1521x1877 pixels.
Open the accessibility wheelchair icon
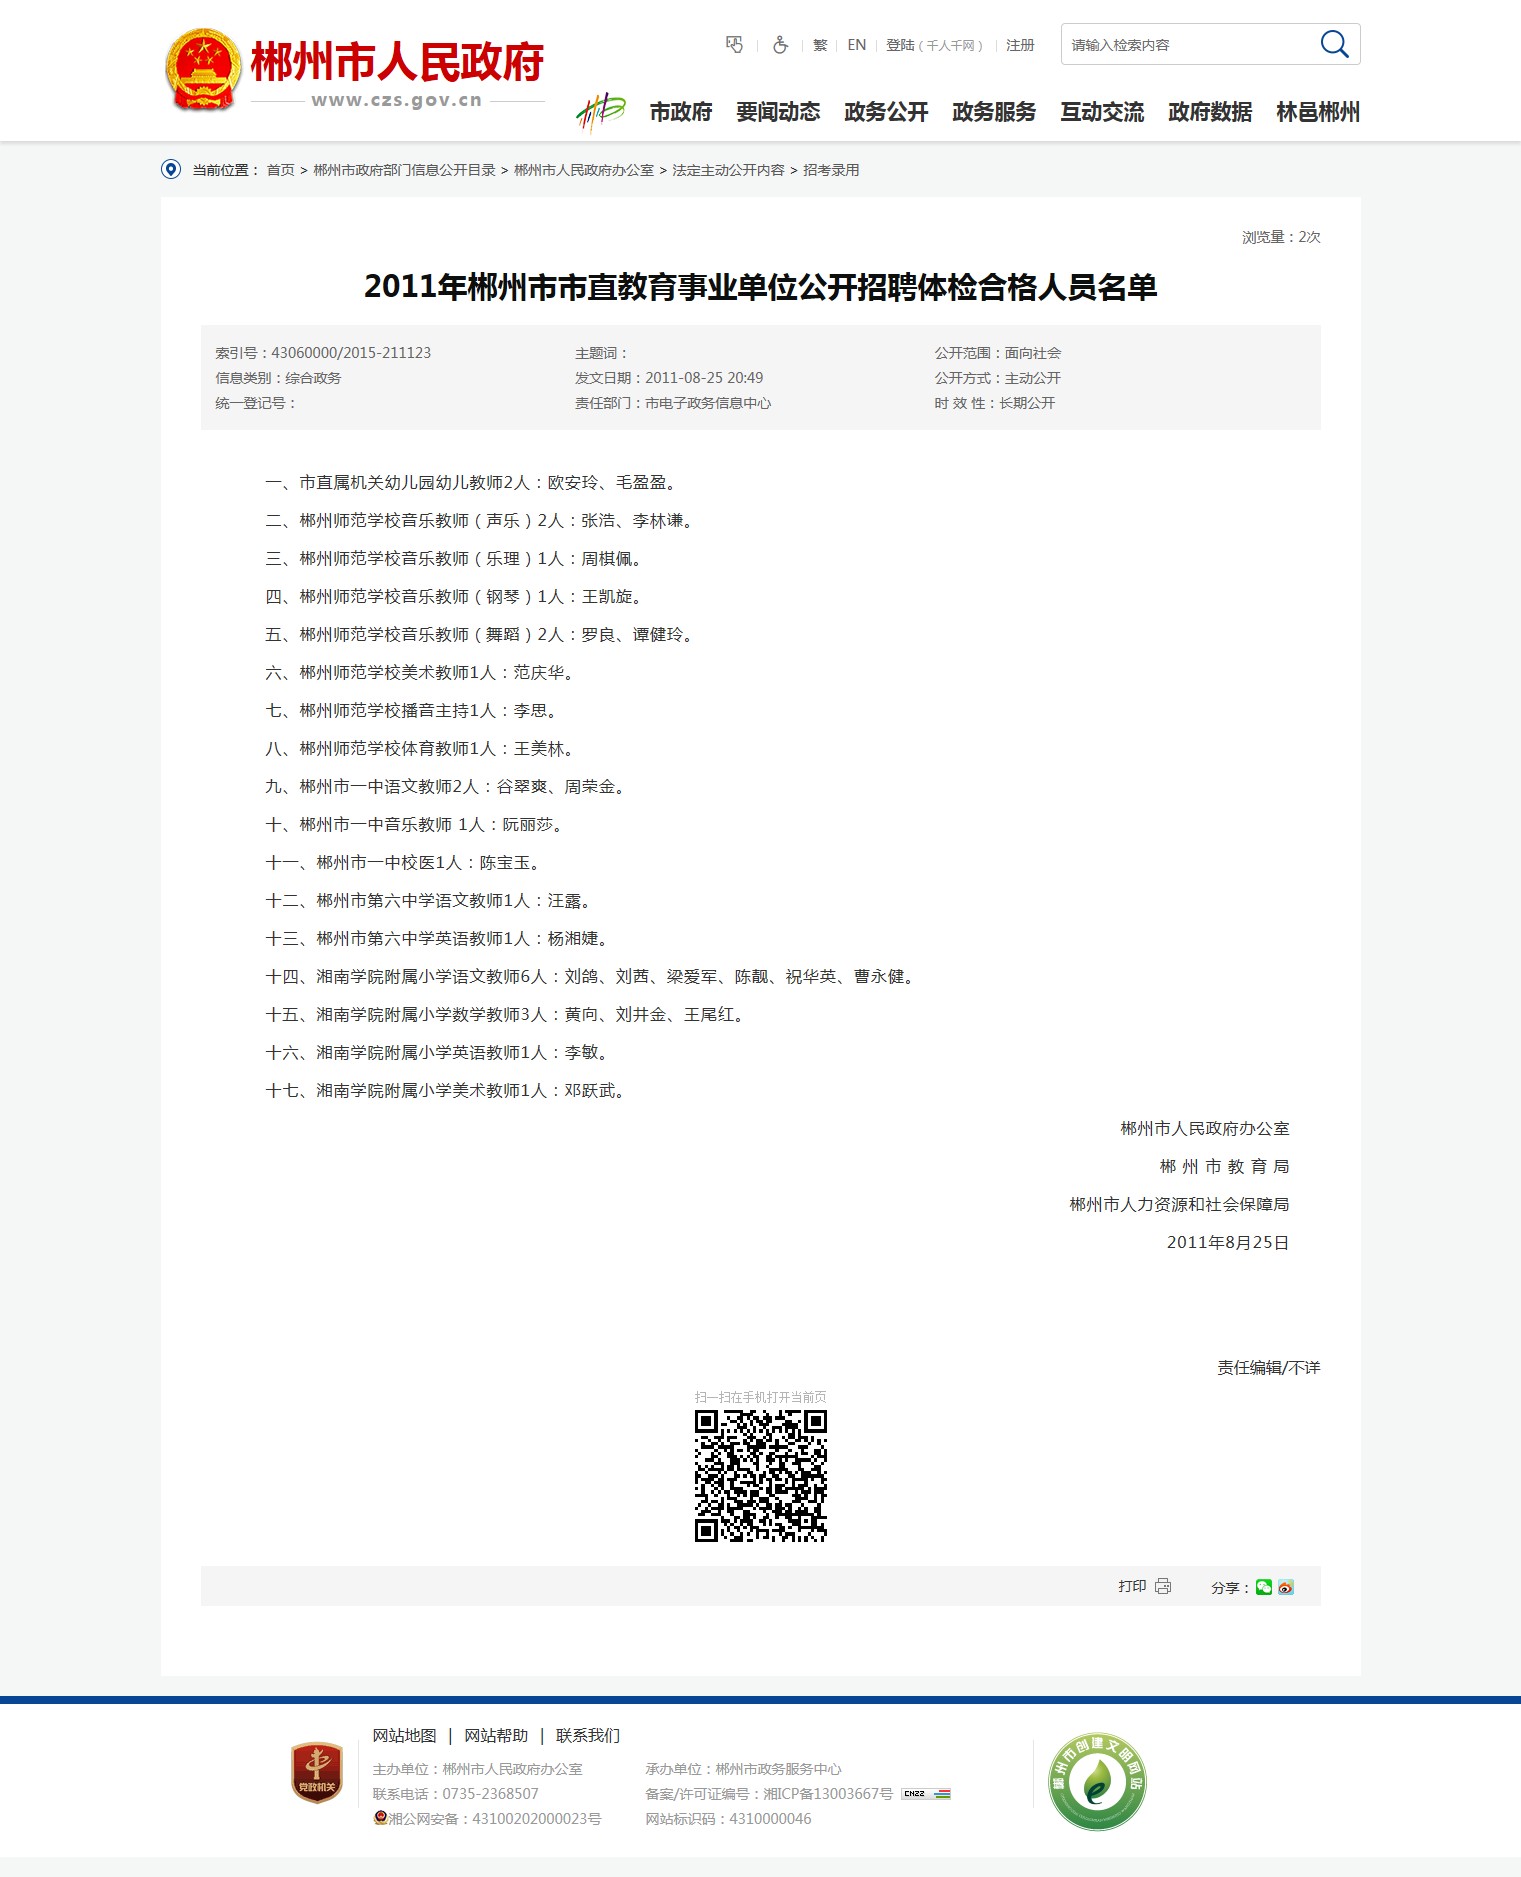click(780, 45)
